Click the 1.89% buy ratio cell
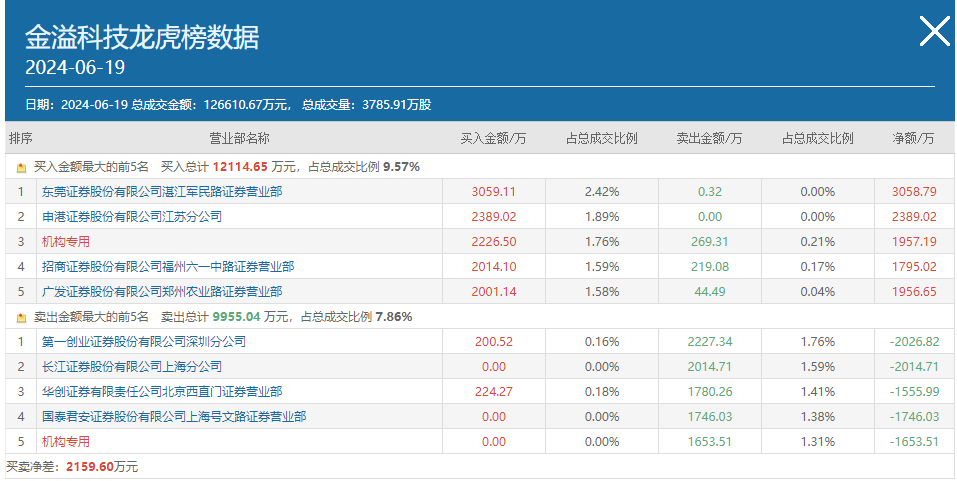 tap(602, 217)
